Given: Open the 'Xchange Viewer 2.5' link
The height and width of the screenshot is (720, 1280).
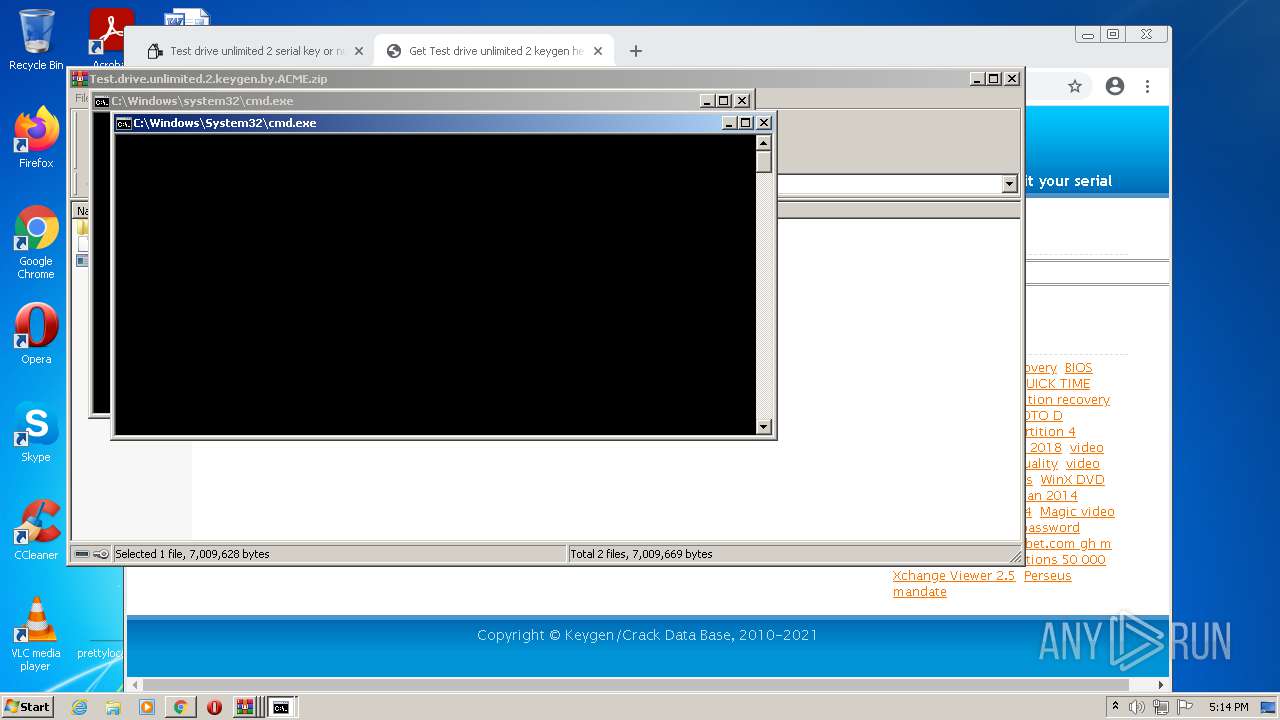Looking at the screenshot, I should tap(953, 576).
